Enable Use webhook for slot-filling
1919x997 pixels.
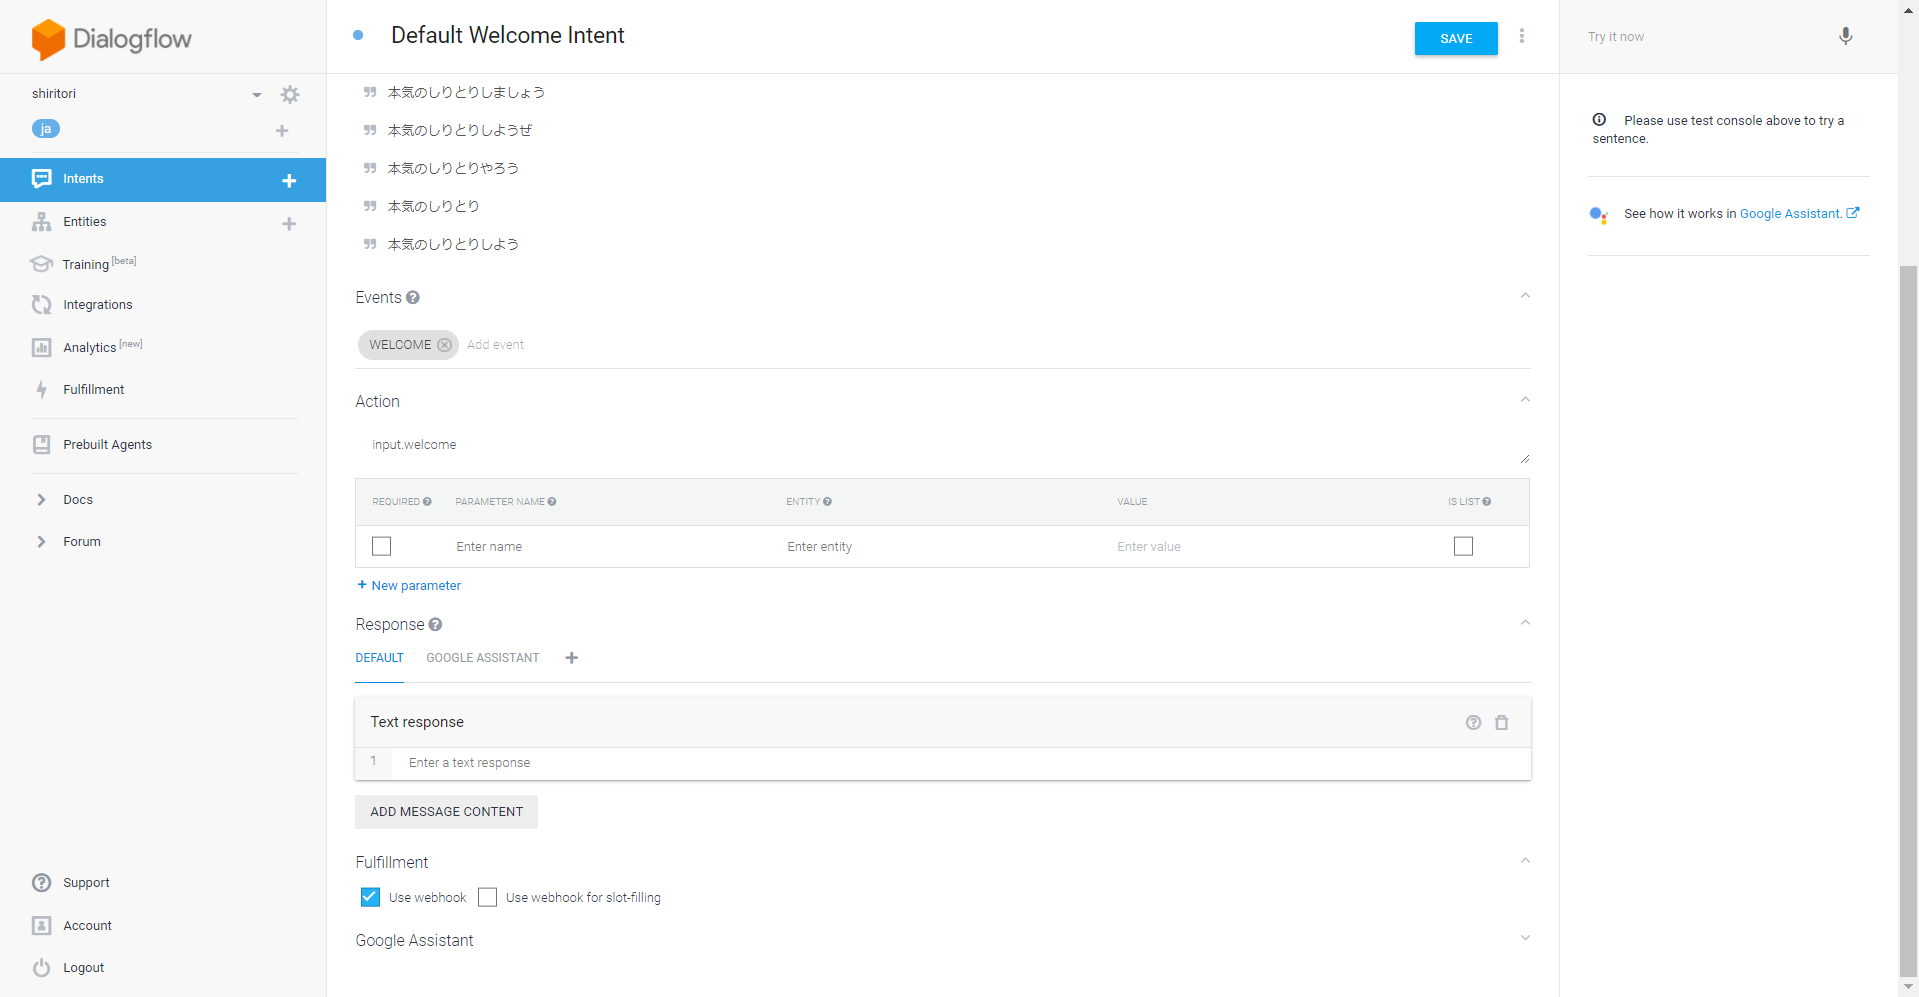487,897
